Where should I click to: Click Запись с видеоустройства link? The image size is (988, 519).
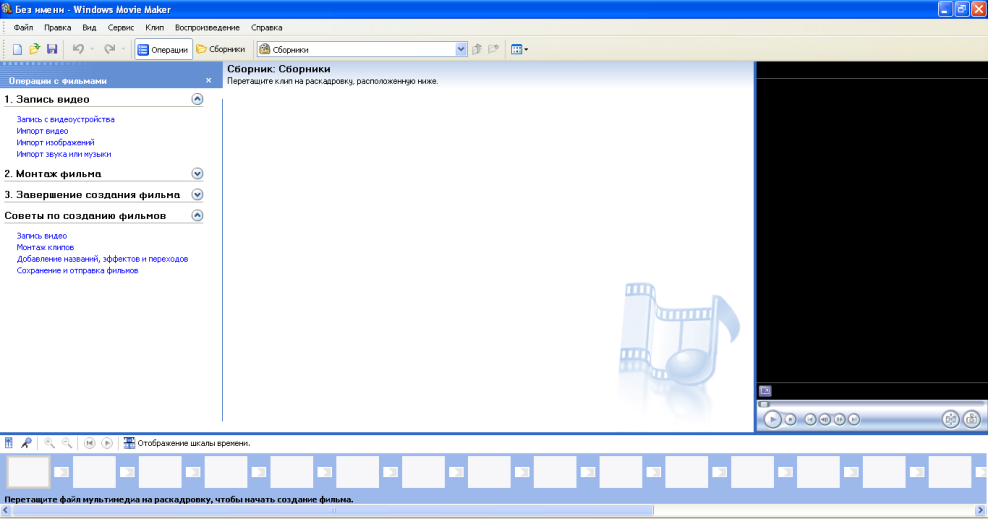(x=66, y=119)
